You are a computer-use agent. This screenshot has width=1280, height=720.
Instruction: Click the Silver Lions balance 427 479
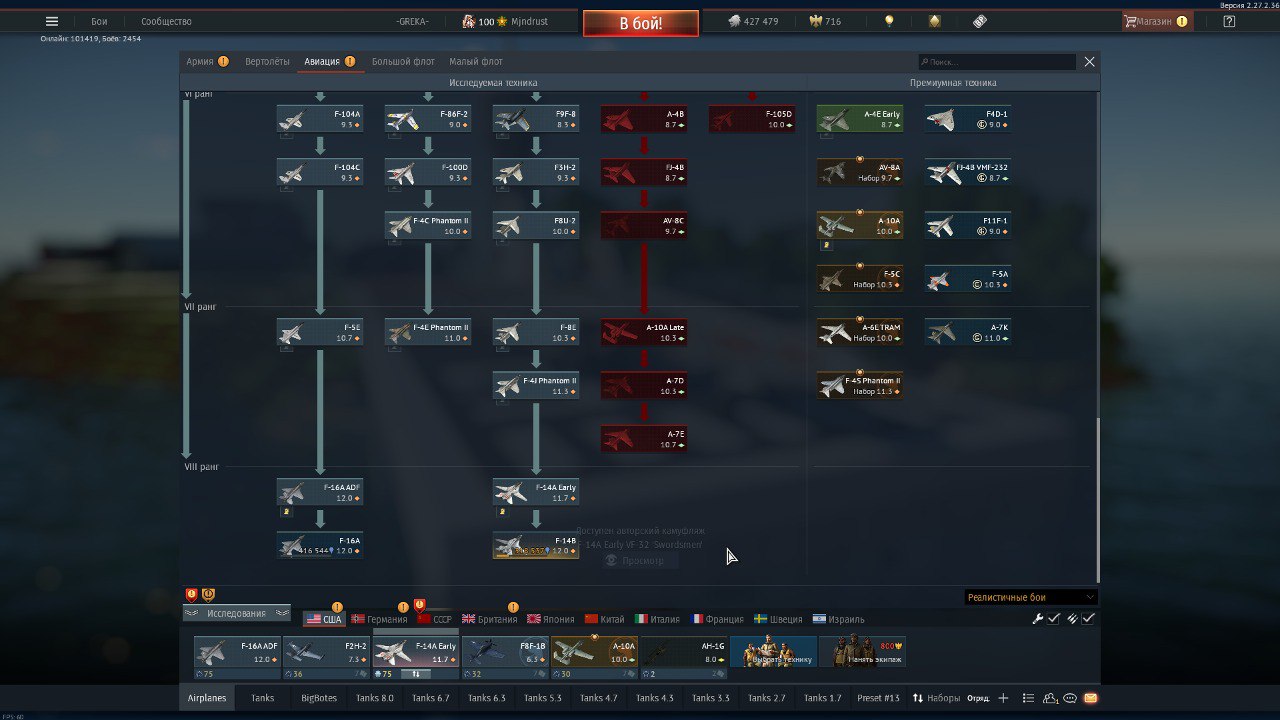click(753, 21)
